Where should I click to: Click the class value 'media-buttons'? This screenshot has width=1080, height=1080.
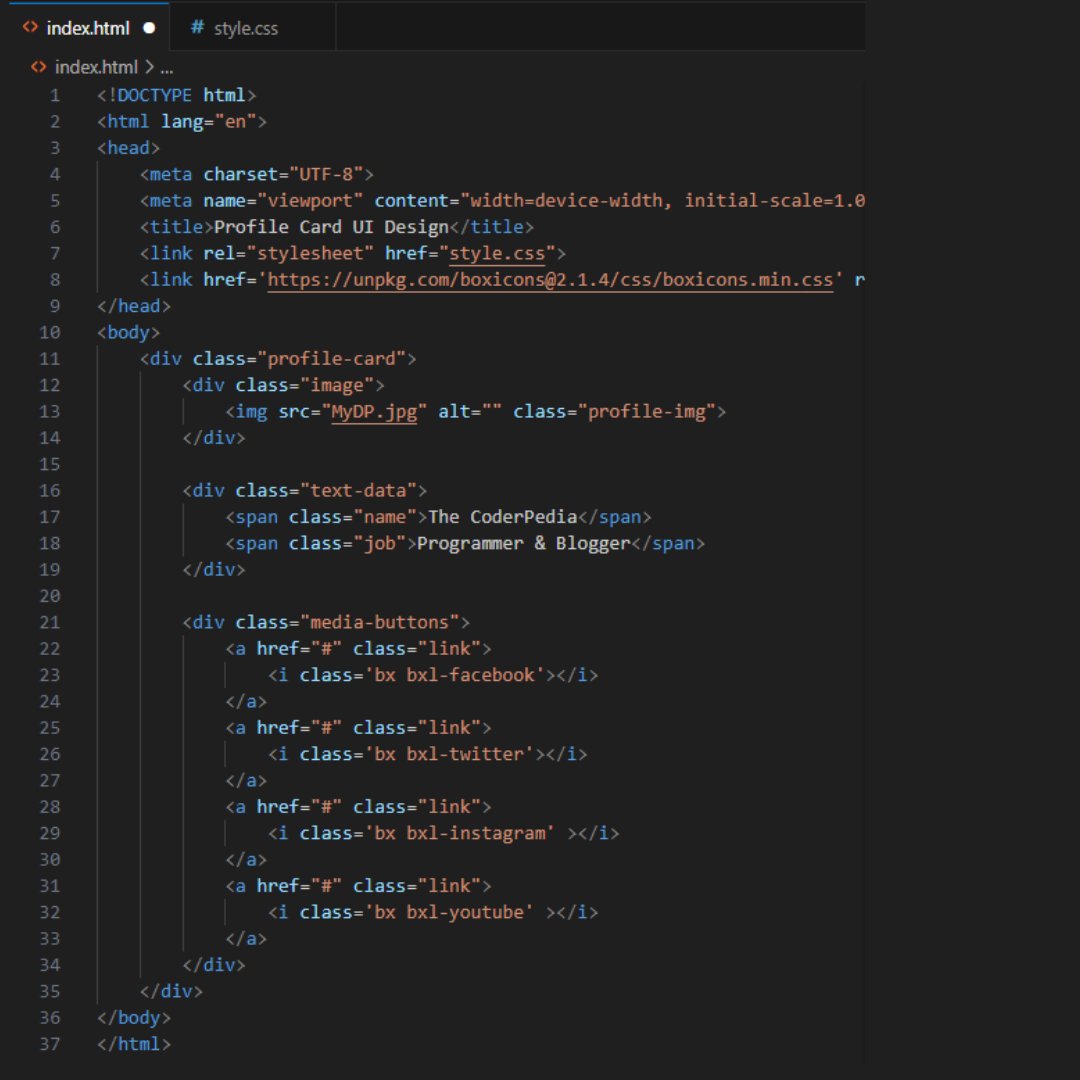(380, 622)
